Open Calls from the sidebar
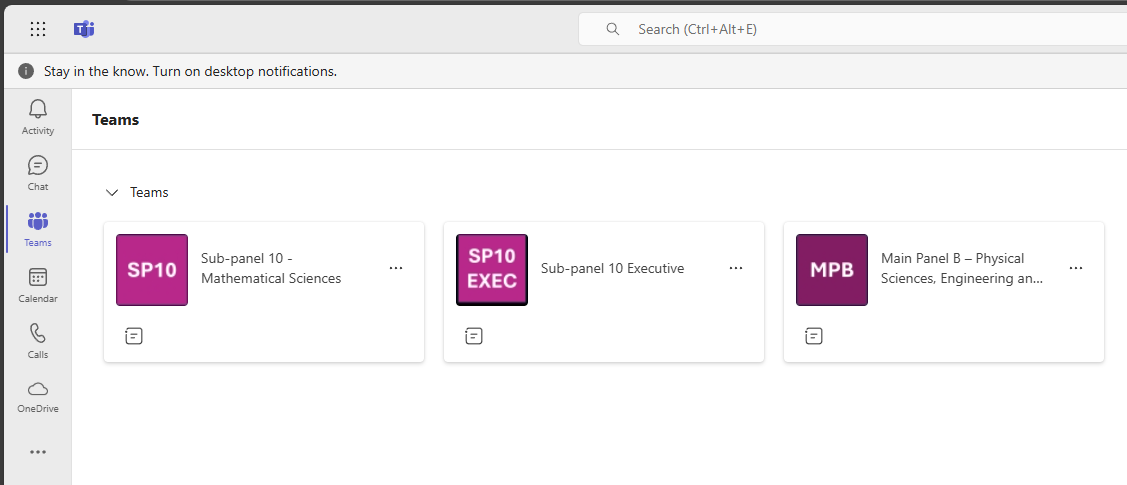 tap(38, 341)
